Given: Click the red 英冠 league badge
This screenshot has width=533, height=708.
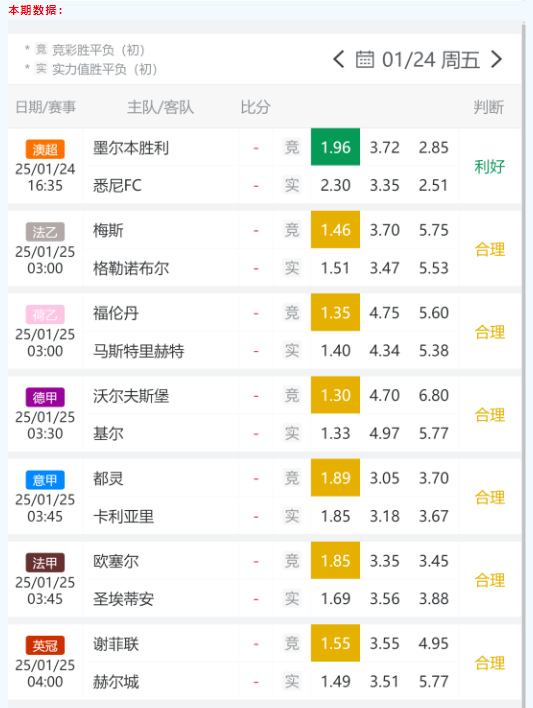Looking at the screenshot, I should tap(45, 645).
